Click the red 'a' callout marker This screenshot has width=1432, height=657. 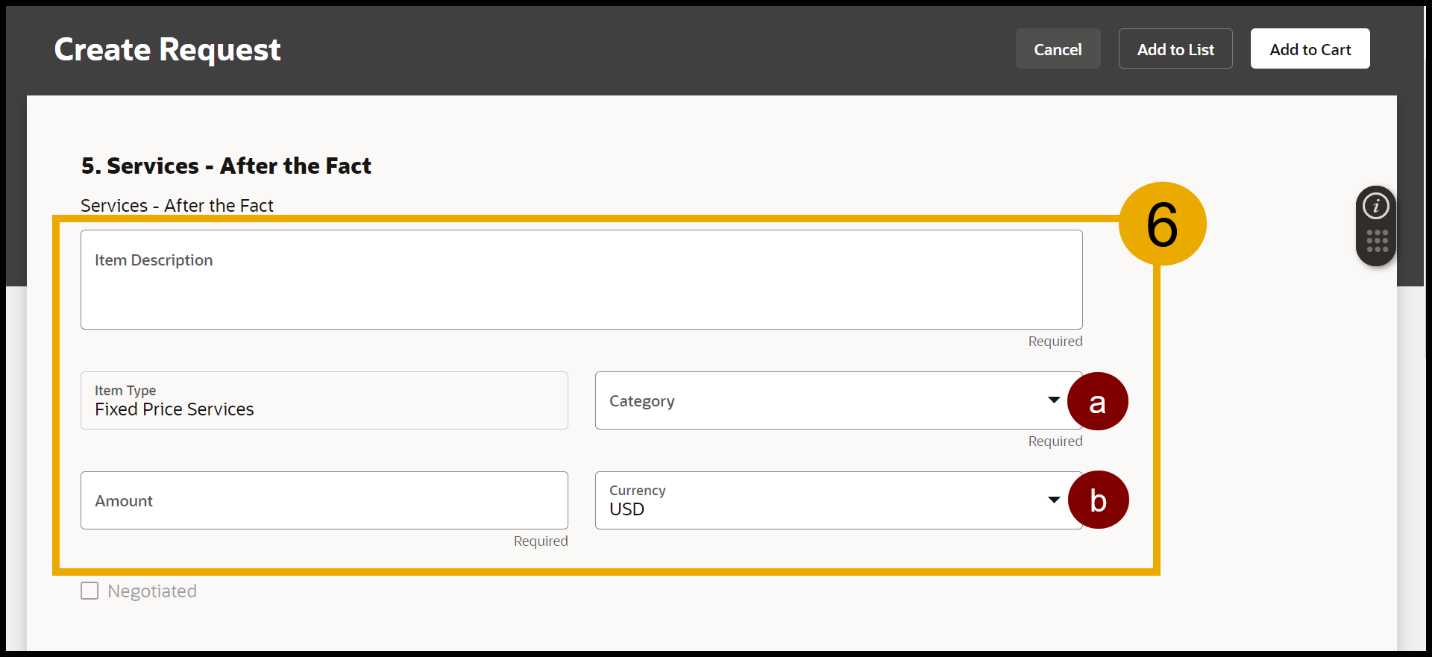[1097, 402]
